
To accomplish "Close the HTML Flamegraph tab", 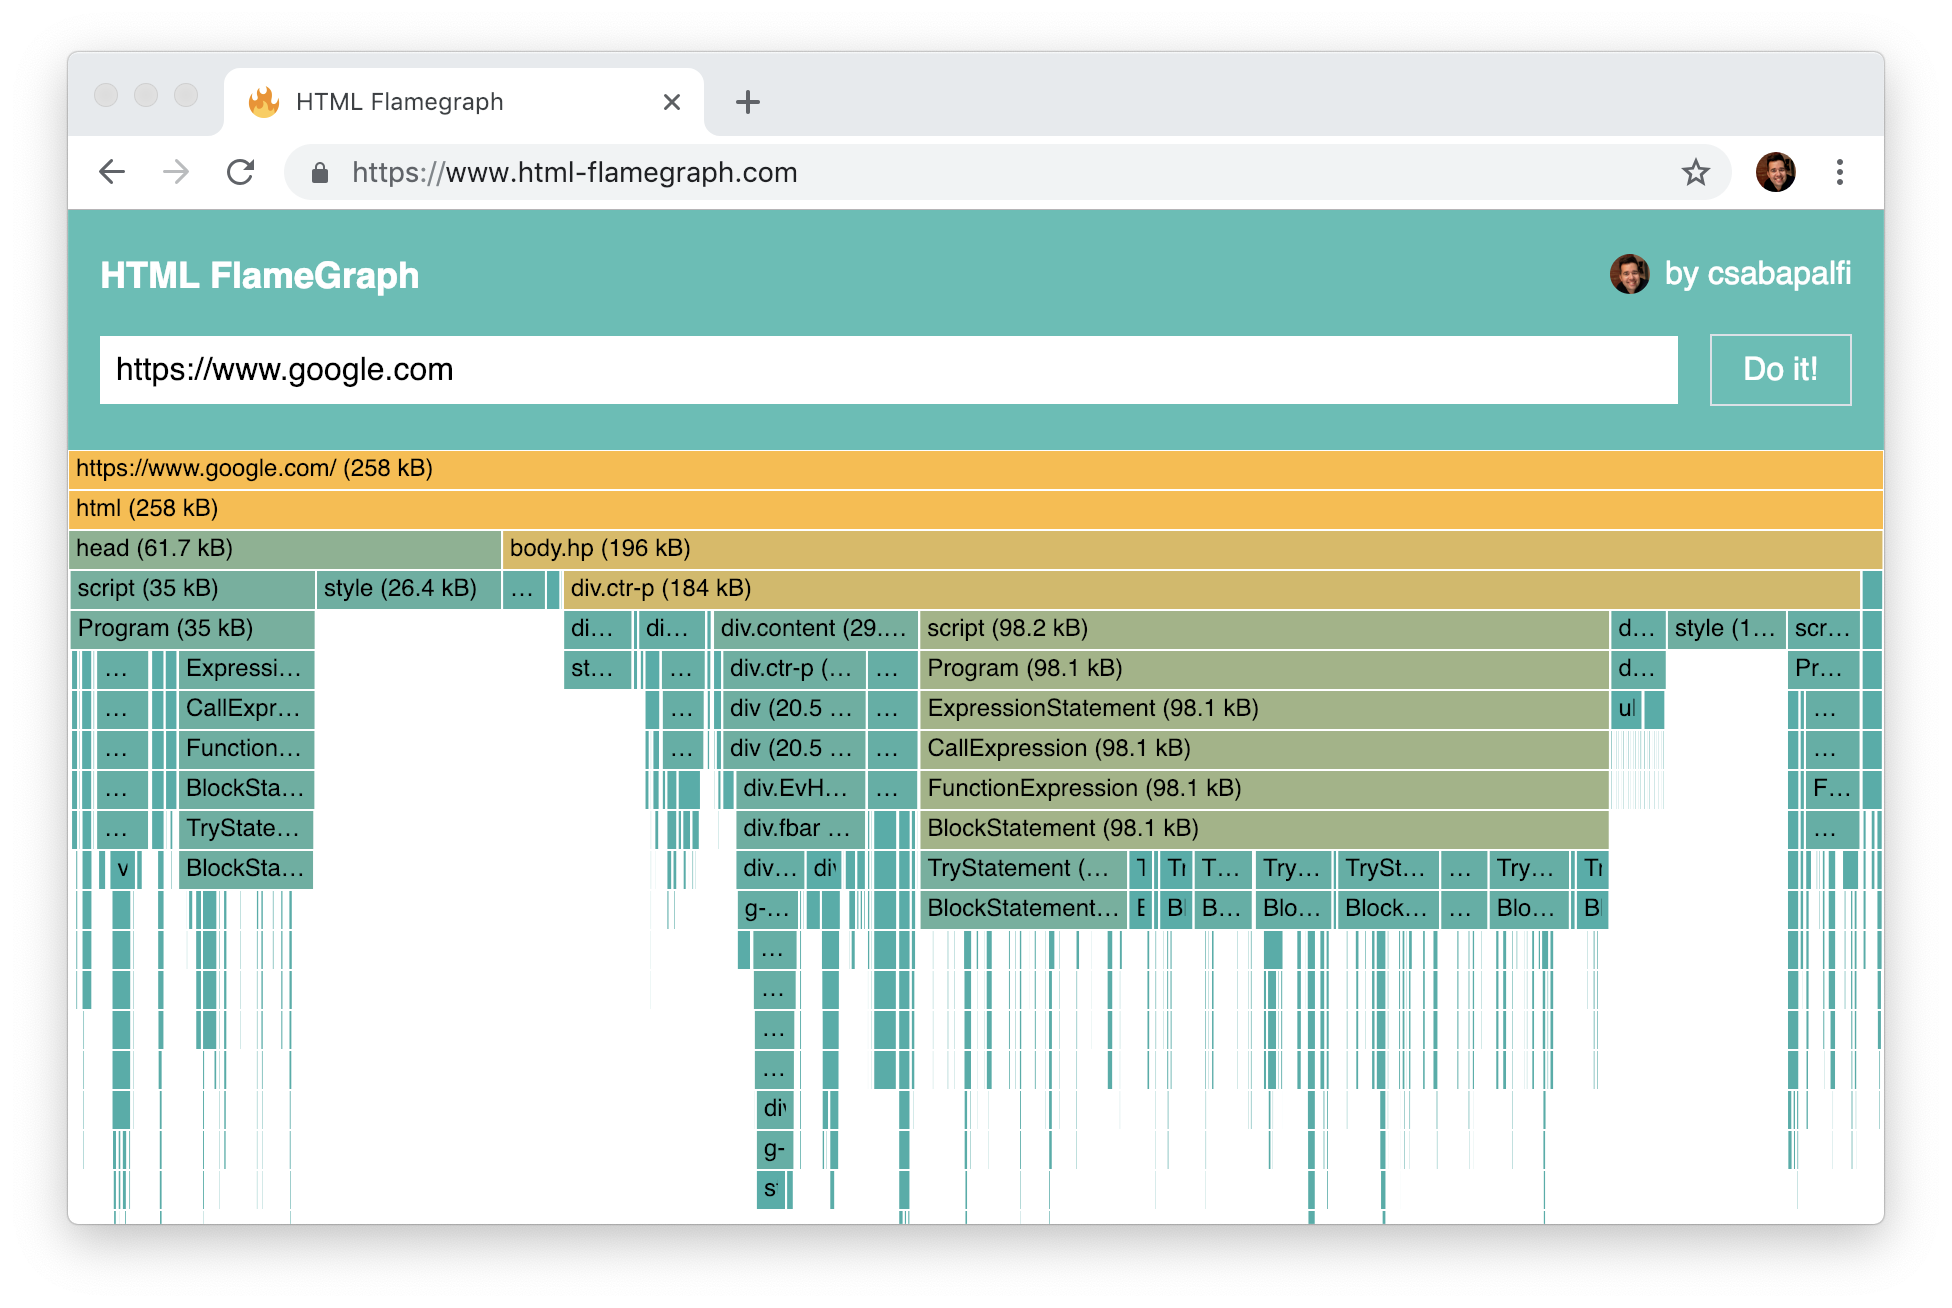I will click(672, 102).
